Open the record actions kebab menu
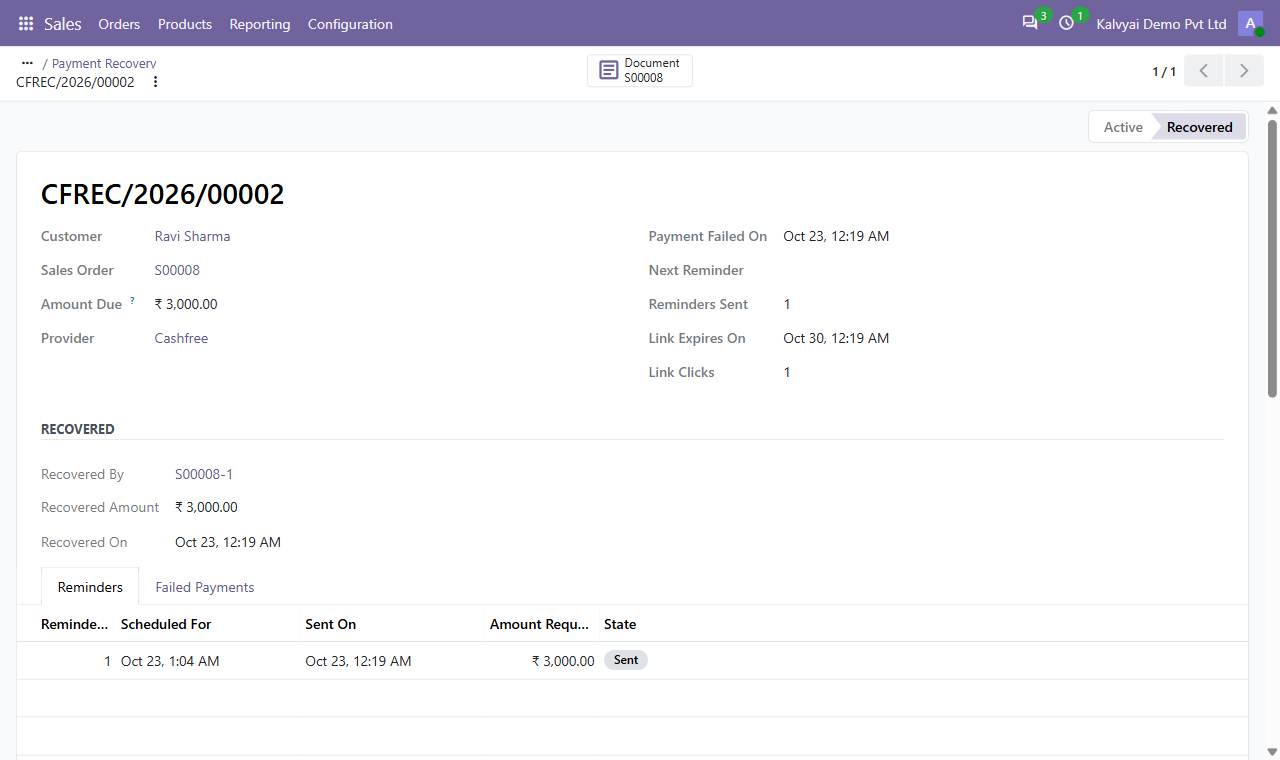This screenshot has width=1280, height=760. (155, 82)
